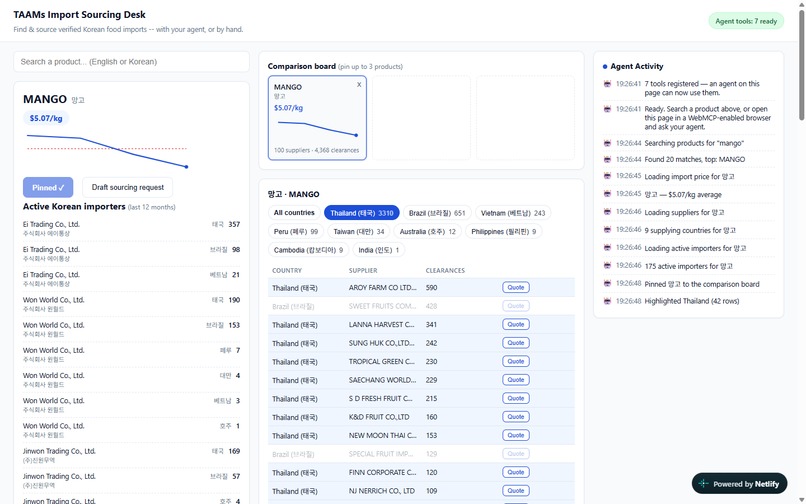Screen dimensions: 806x504
Task: Filter suppliers by Vietnam (베트남) 243
Action: point(513,213)
